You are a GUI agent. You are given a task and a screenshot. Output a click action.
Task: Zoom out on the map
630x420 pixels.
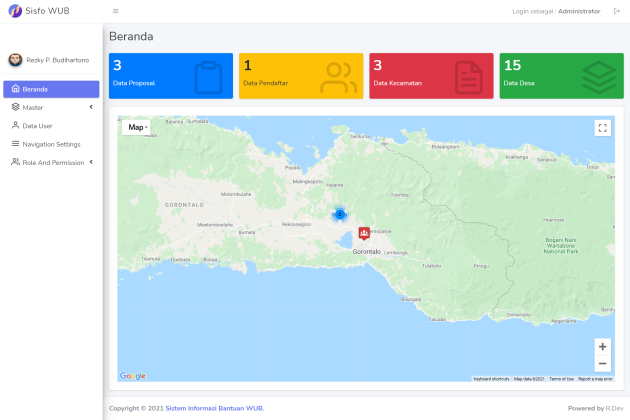pyautogui.click(x=602, y=364)
